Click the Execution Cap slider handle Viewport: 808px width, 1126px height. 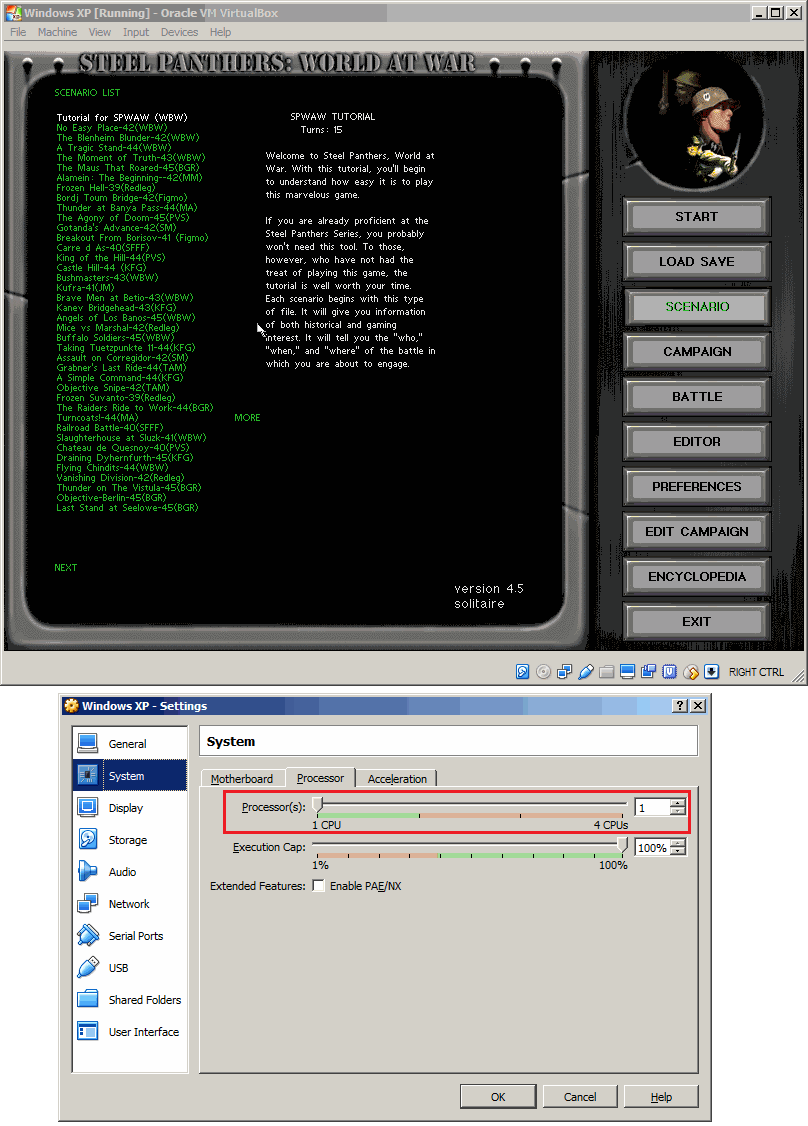pyautogui.click(x=622, y=844)
